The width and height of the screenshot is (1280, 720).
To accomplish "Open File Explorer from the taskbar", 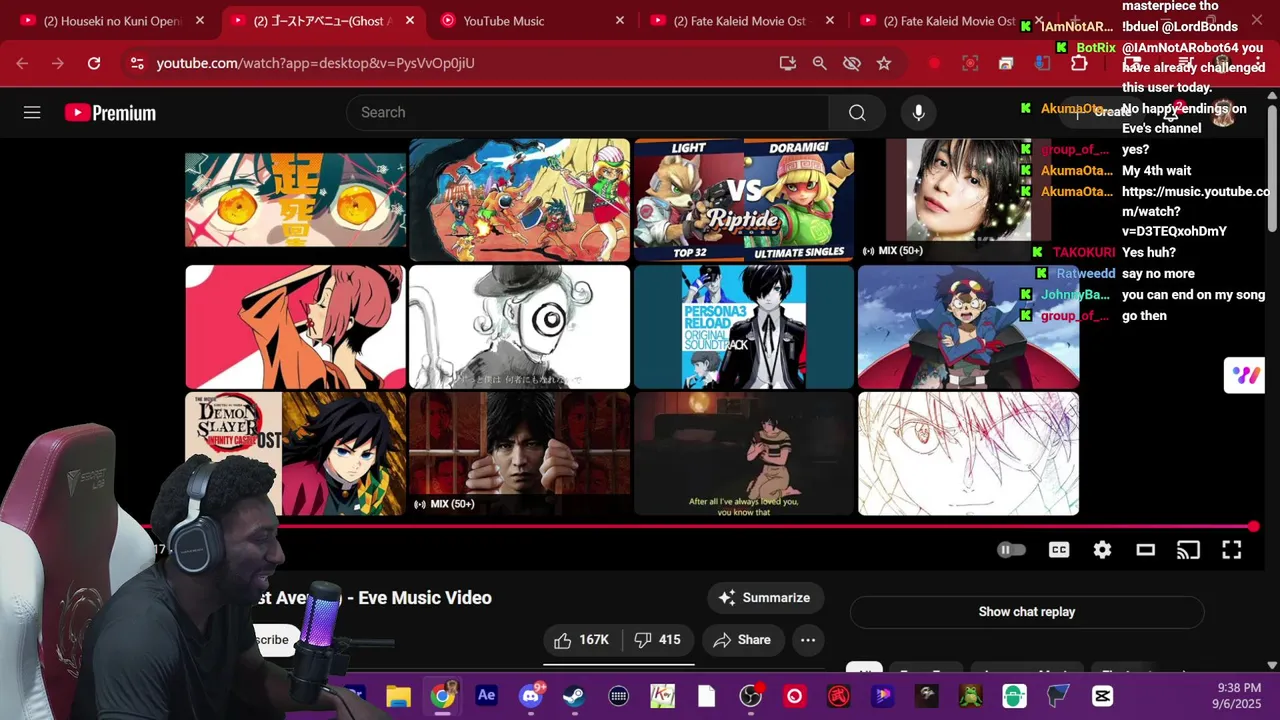I will pos(398,696).
